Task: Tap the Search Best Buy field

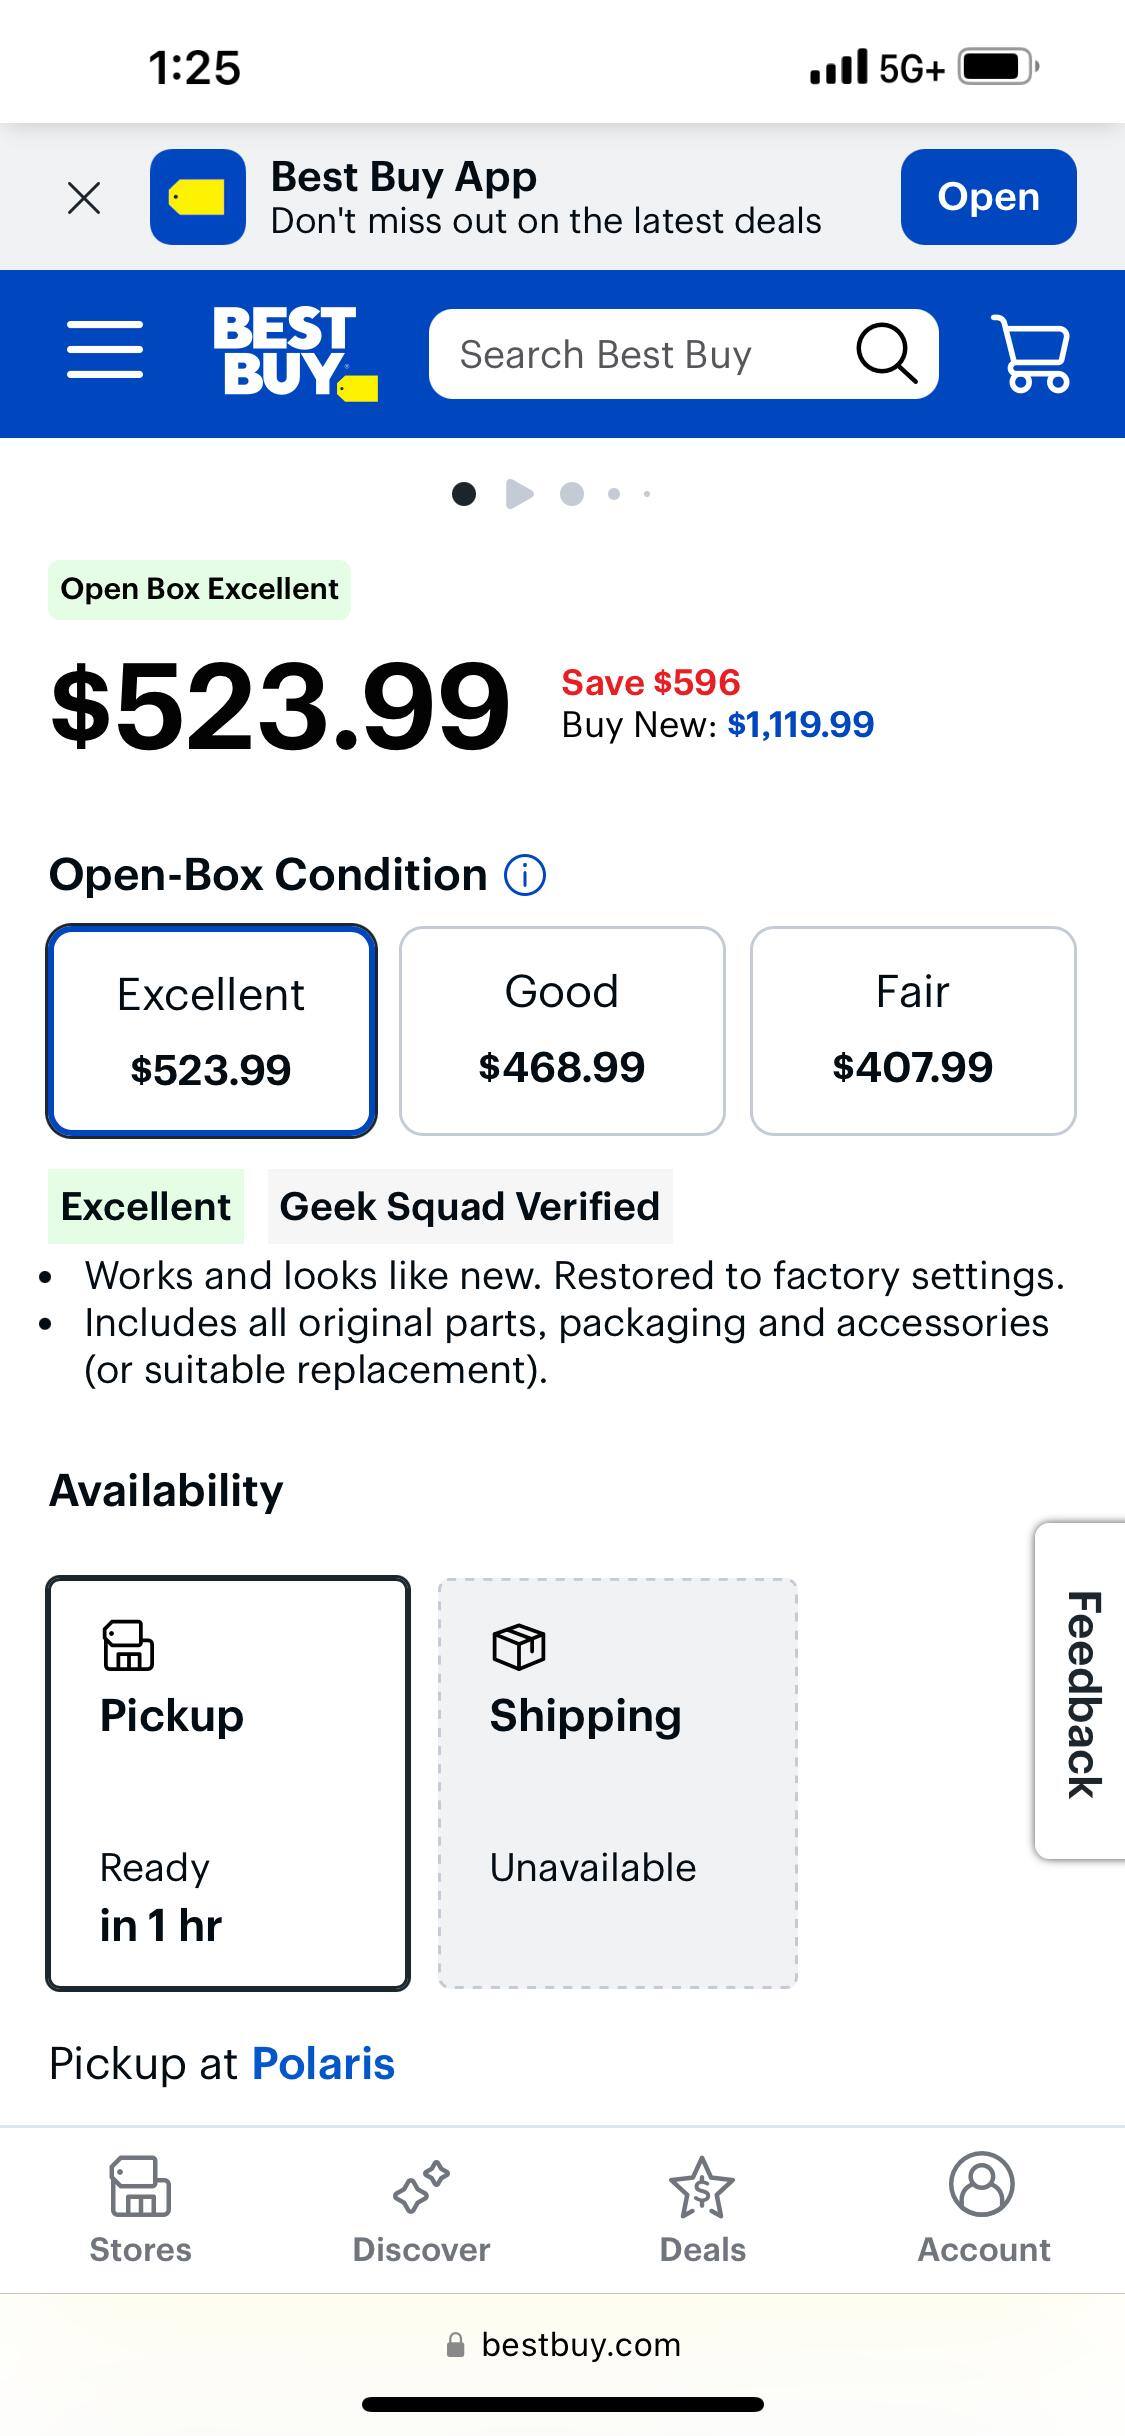Action: click(640, 354)
